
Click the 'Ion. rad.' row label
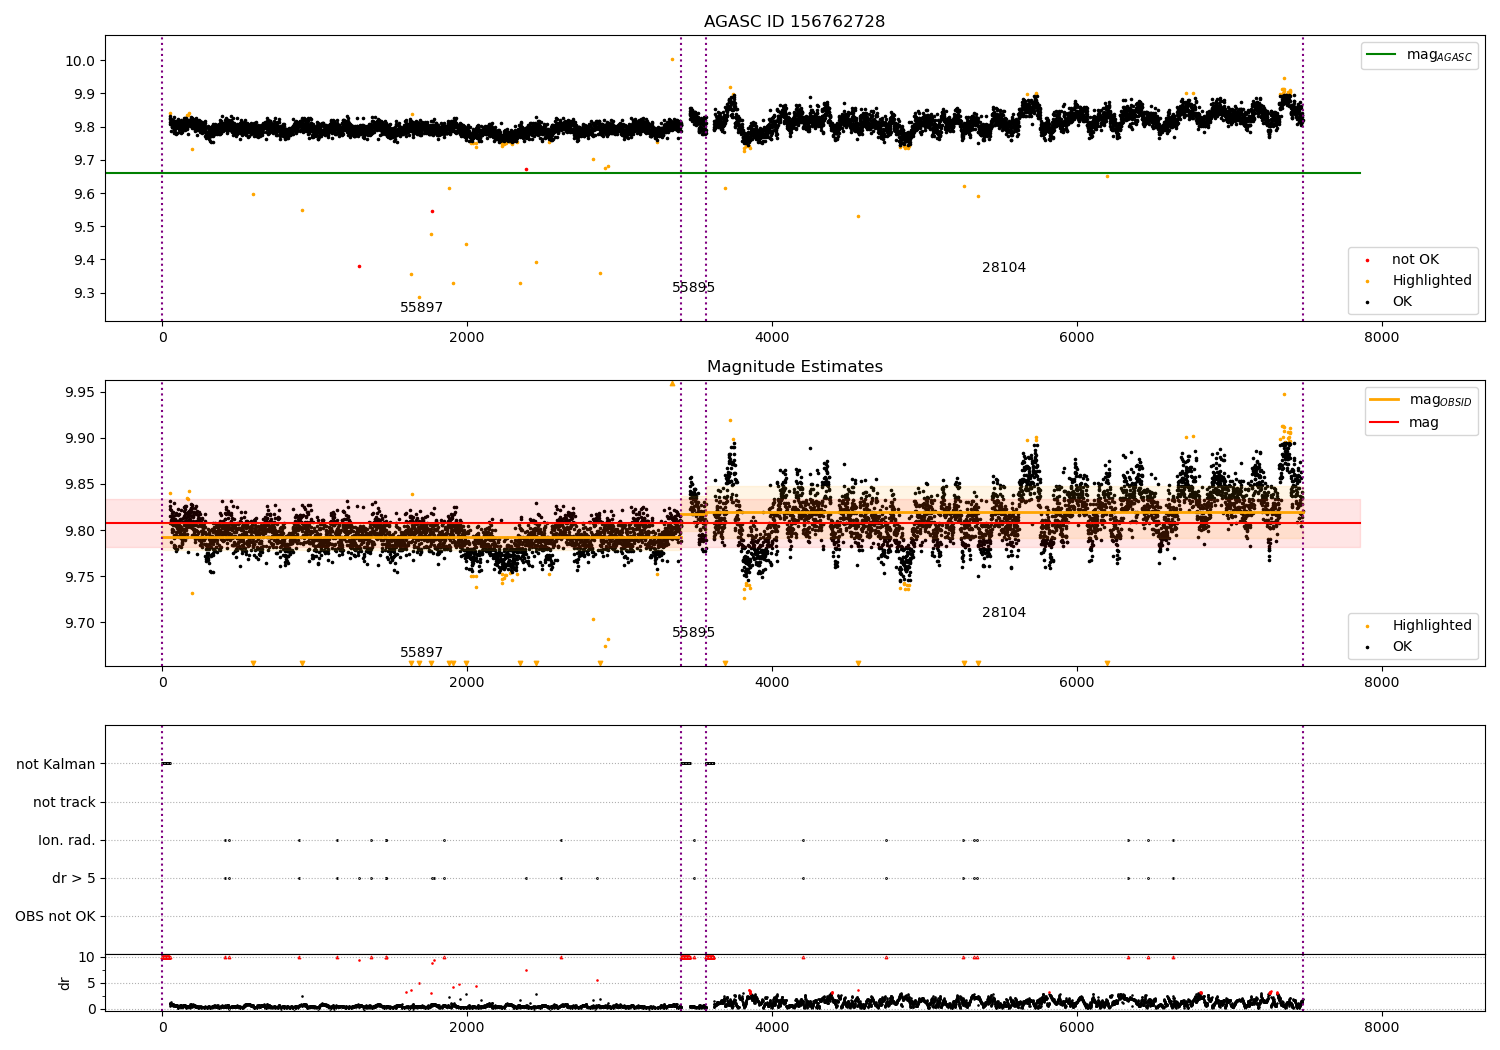[67, 840]
